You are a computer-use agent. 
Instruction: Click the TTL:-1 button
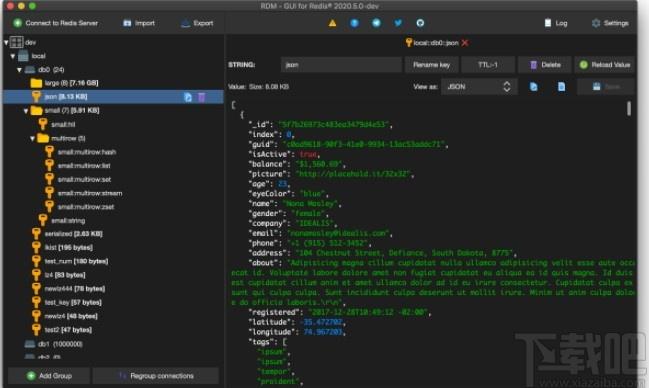(488, 65)
